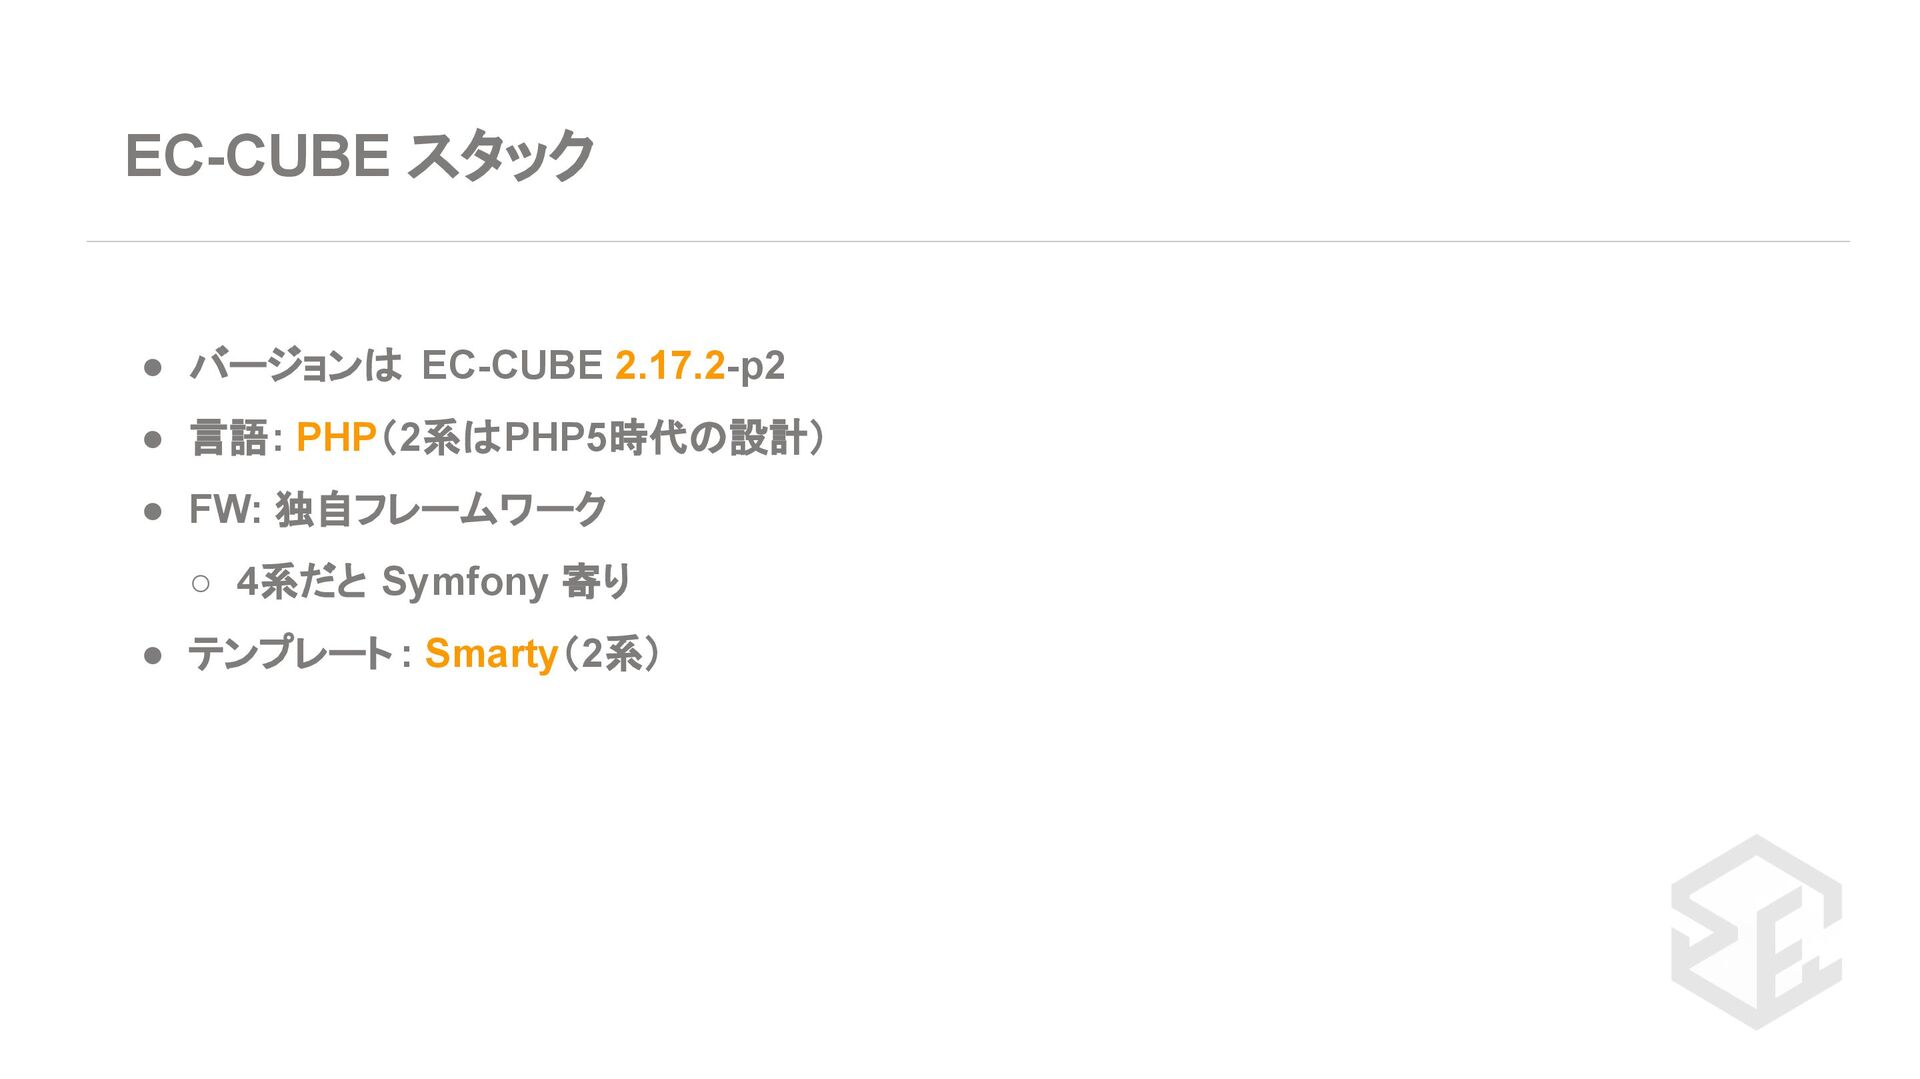This screenshot has height=1079, width=1920.
Task: Click the テンプレート label text
Action: click(291, 654)
